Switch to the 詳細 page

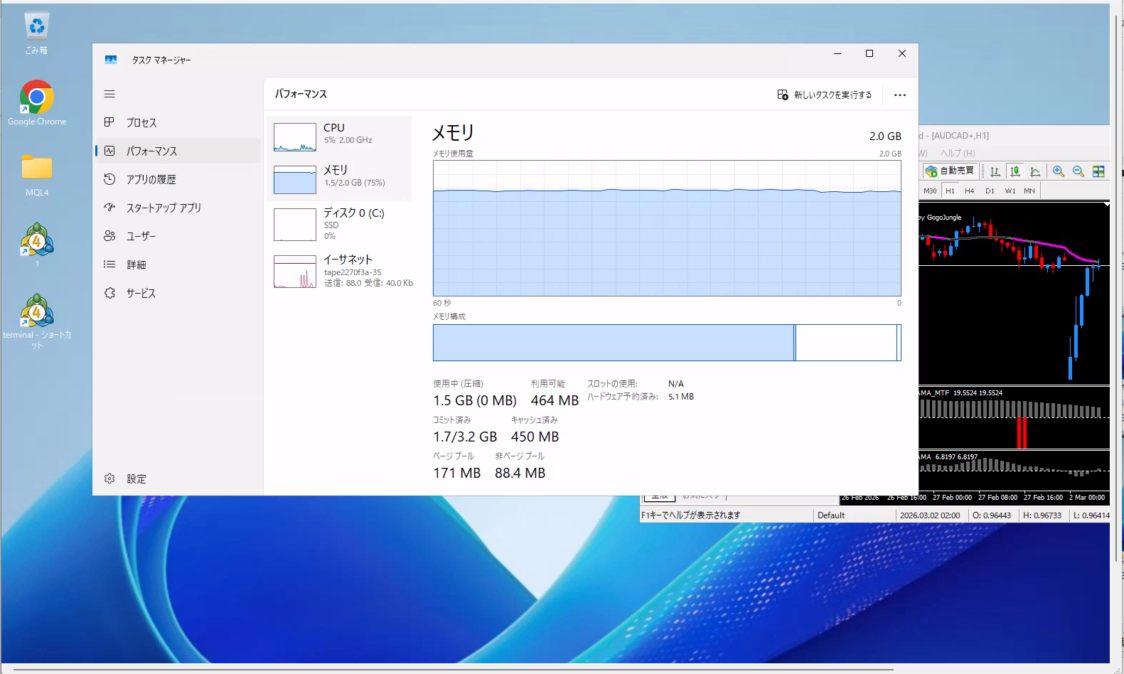[x=135, y=265]
